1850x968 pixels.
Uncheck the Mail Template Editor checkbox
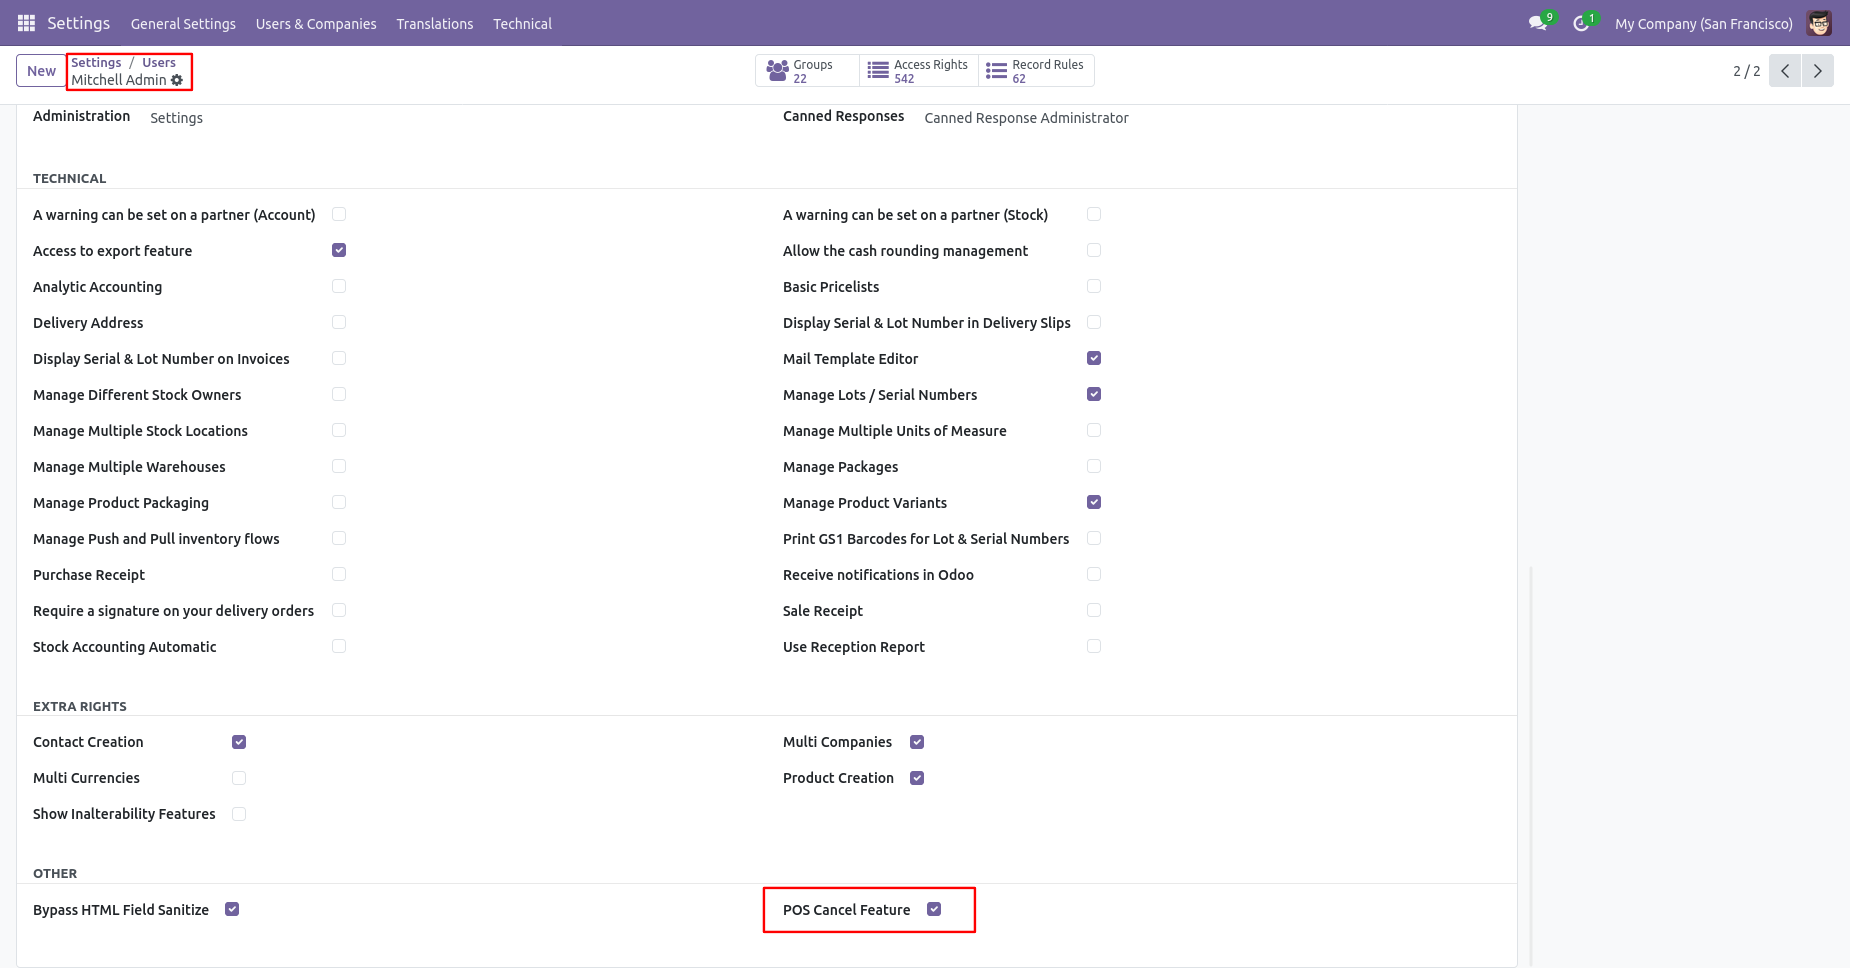[1094, 358]
